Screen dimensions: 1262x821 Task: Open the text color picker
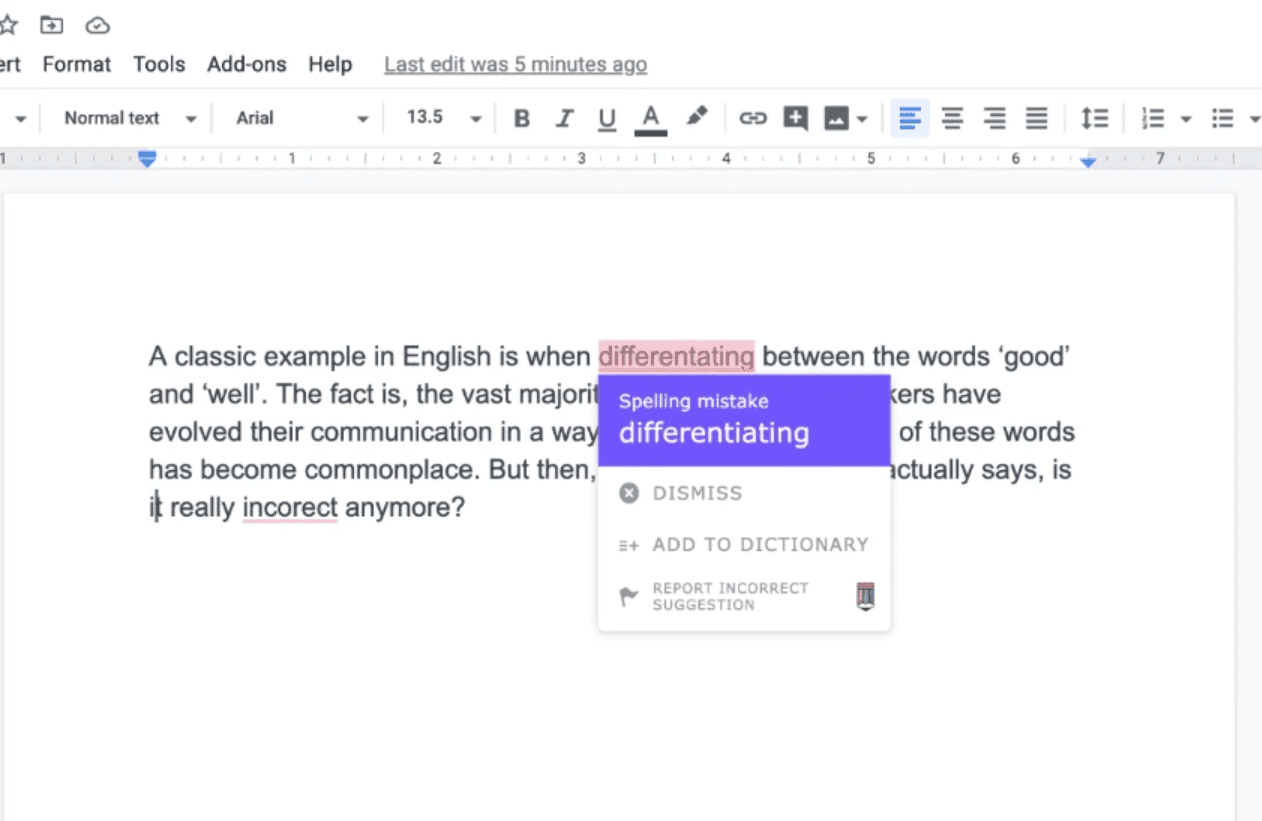tap(651, 119)
